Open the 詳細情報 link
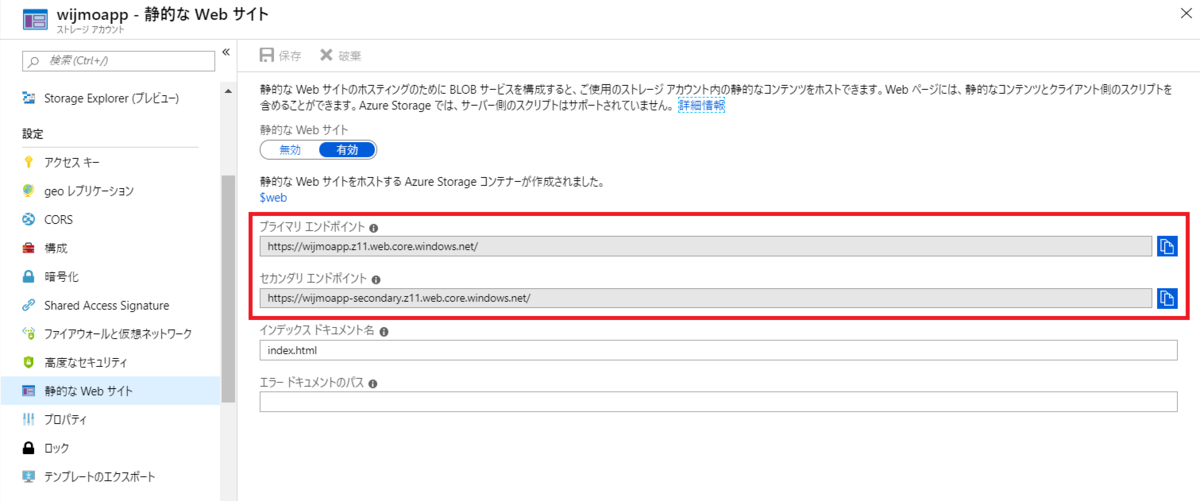This screenshot has height=501, width=1200. pyautogui.click(x=701, y=105)
